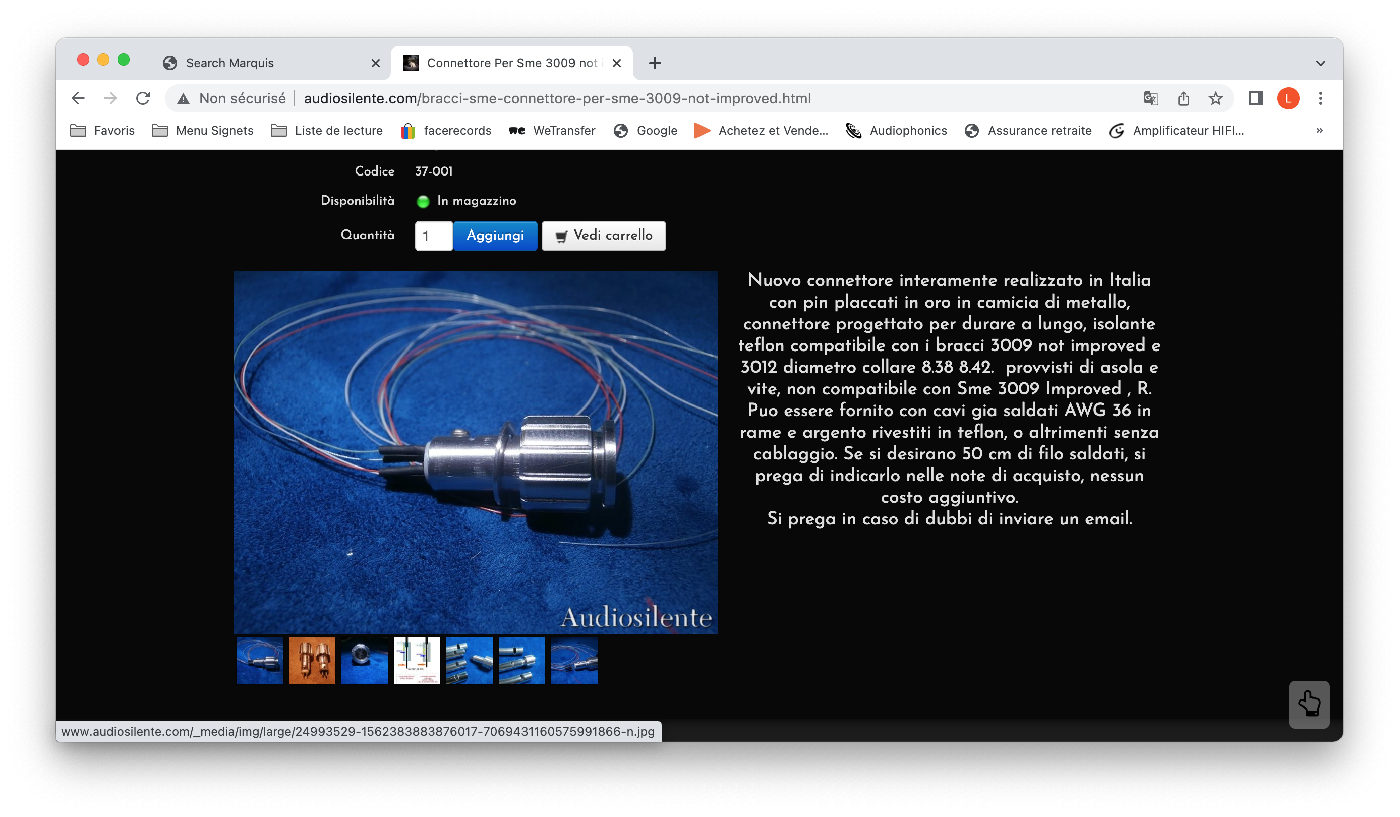Click the hand pointer floating button
The height and width of the screenshot is (817, 1400).
(1309, 705)
